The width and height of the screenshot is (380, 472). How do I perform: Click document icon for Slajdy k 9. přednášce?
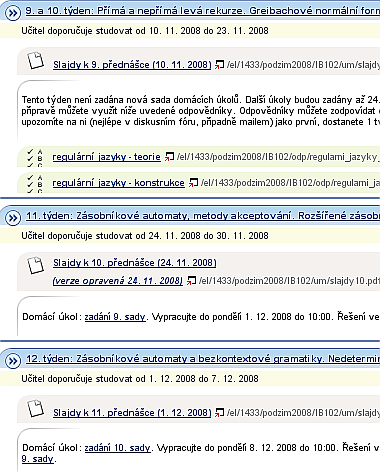pos(36,61)
